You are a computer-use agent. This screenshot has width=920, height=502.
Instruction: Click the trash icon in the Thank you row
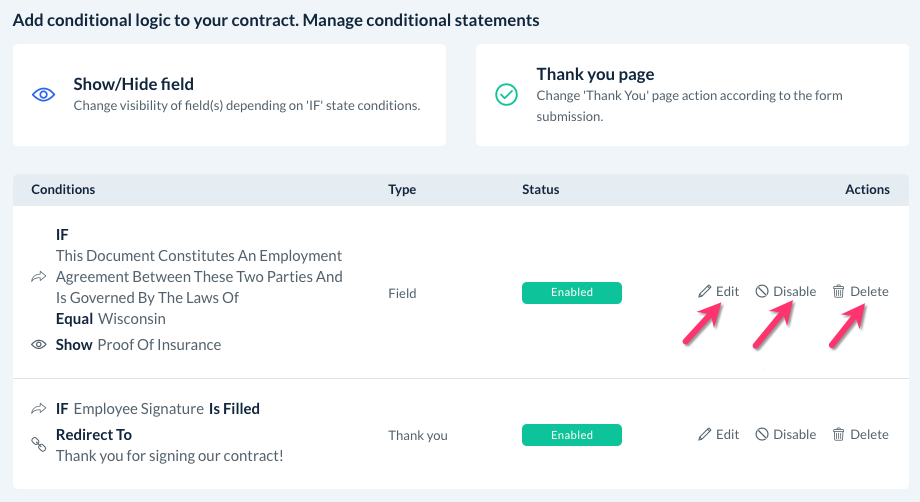point(839,435)
